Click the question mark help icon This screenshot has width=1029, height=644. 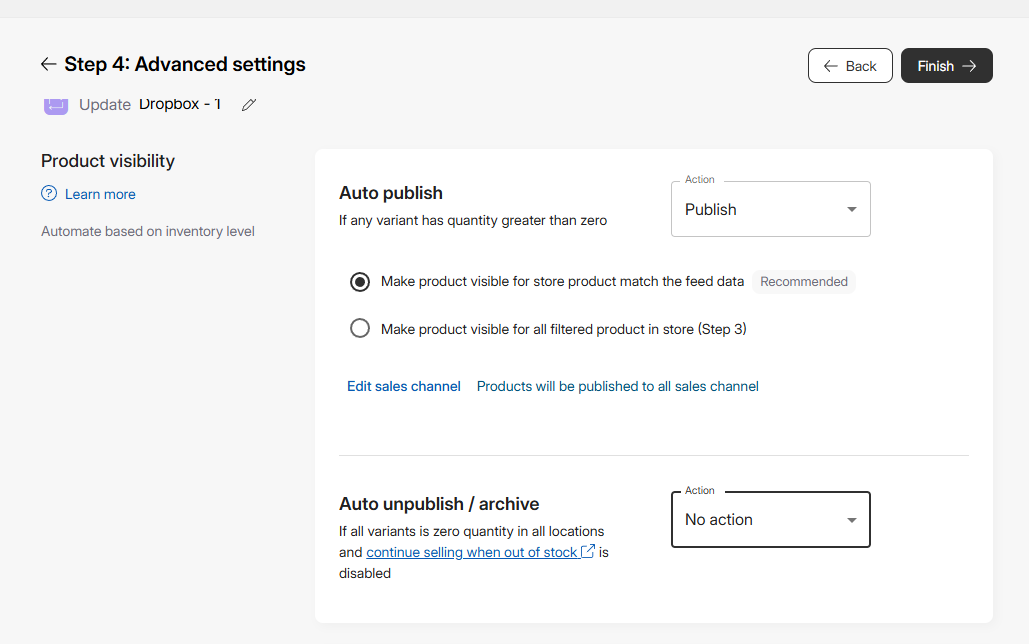(x=49, y=194)
